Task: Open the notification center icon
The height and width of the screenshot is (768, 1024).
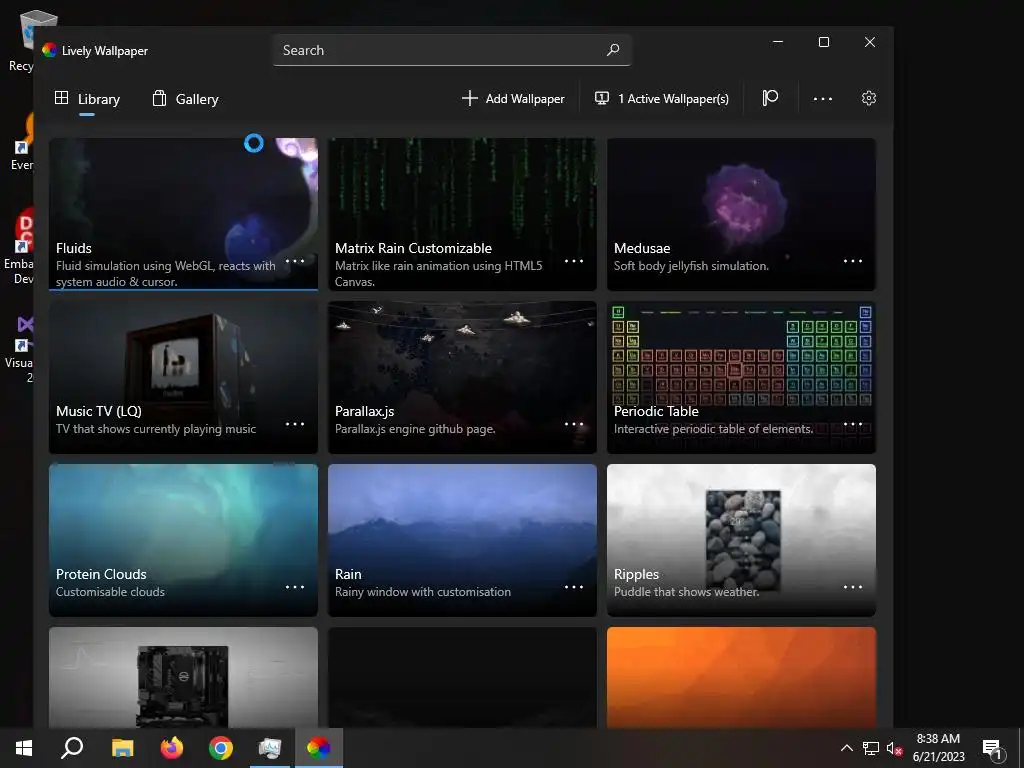Action: point(993,750)
